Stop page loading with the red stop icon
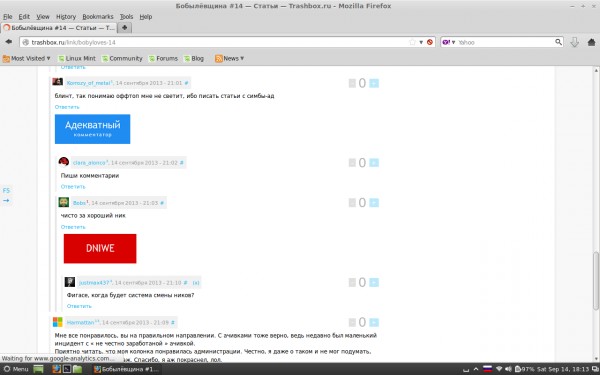 pos(430,42)
